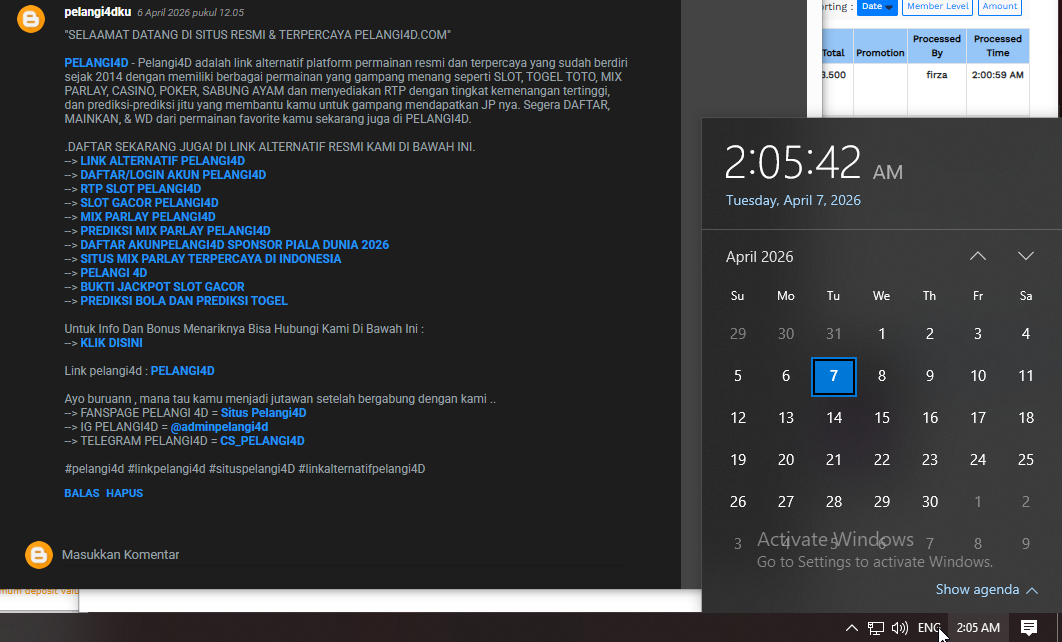Open the SLOT GACOR PELANGI4D link
1062x642 pixels.
pyautogui.click(x=150, y=202)
